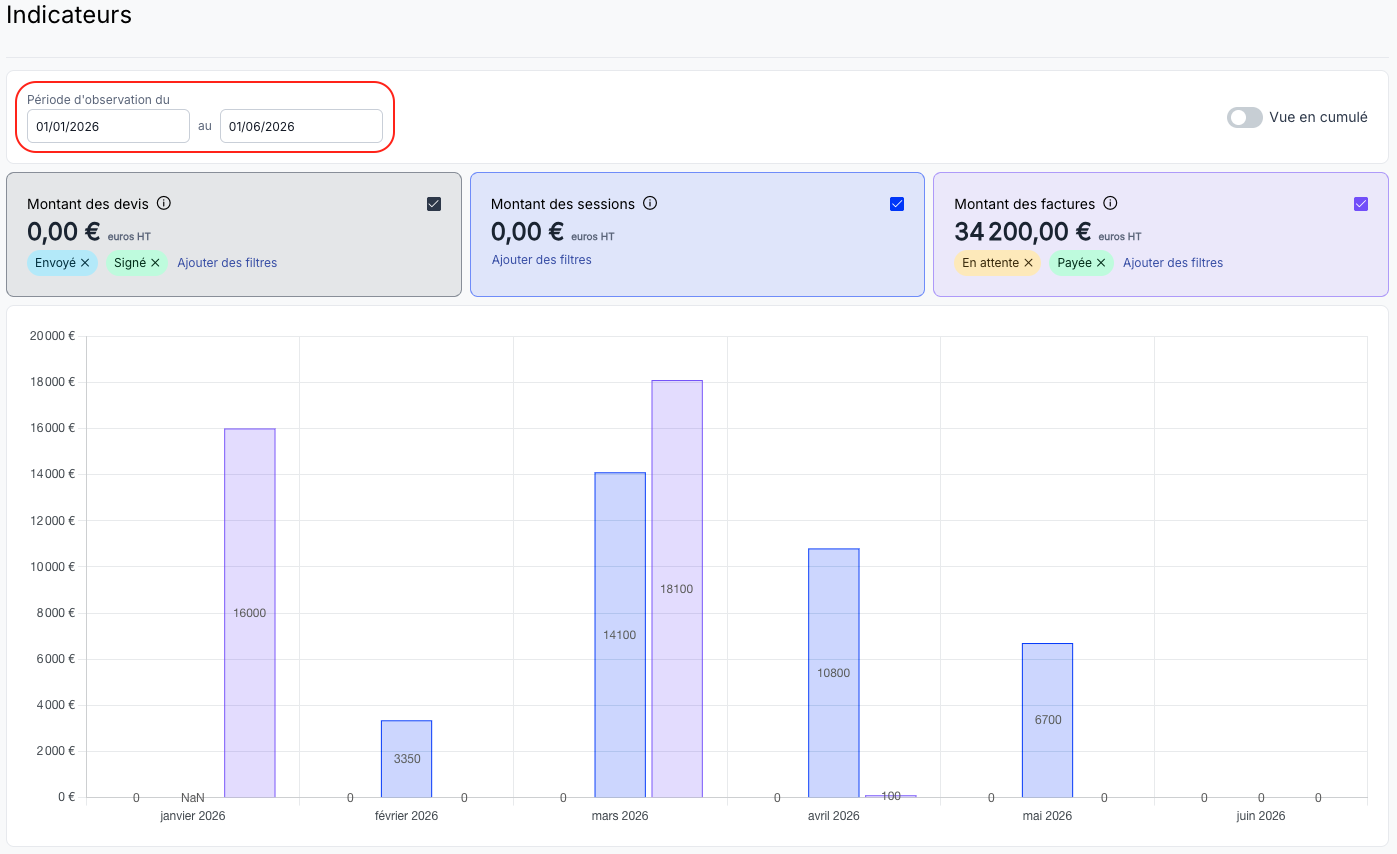This screenshot has height=854, width=1397.
Task: Click the 6700 bar for mai 2026
Action: pos(1048,720)
